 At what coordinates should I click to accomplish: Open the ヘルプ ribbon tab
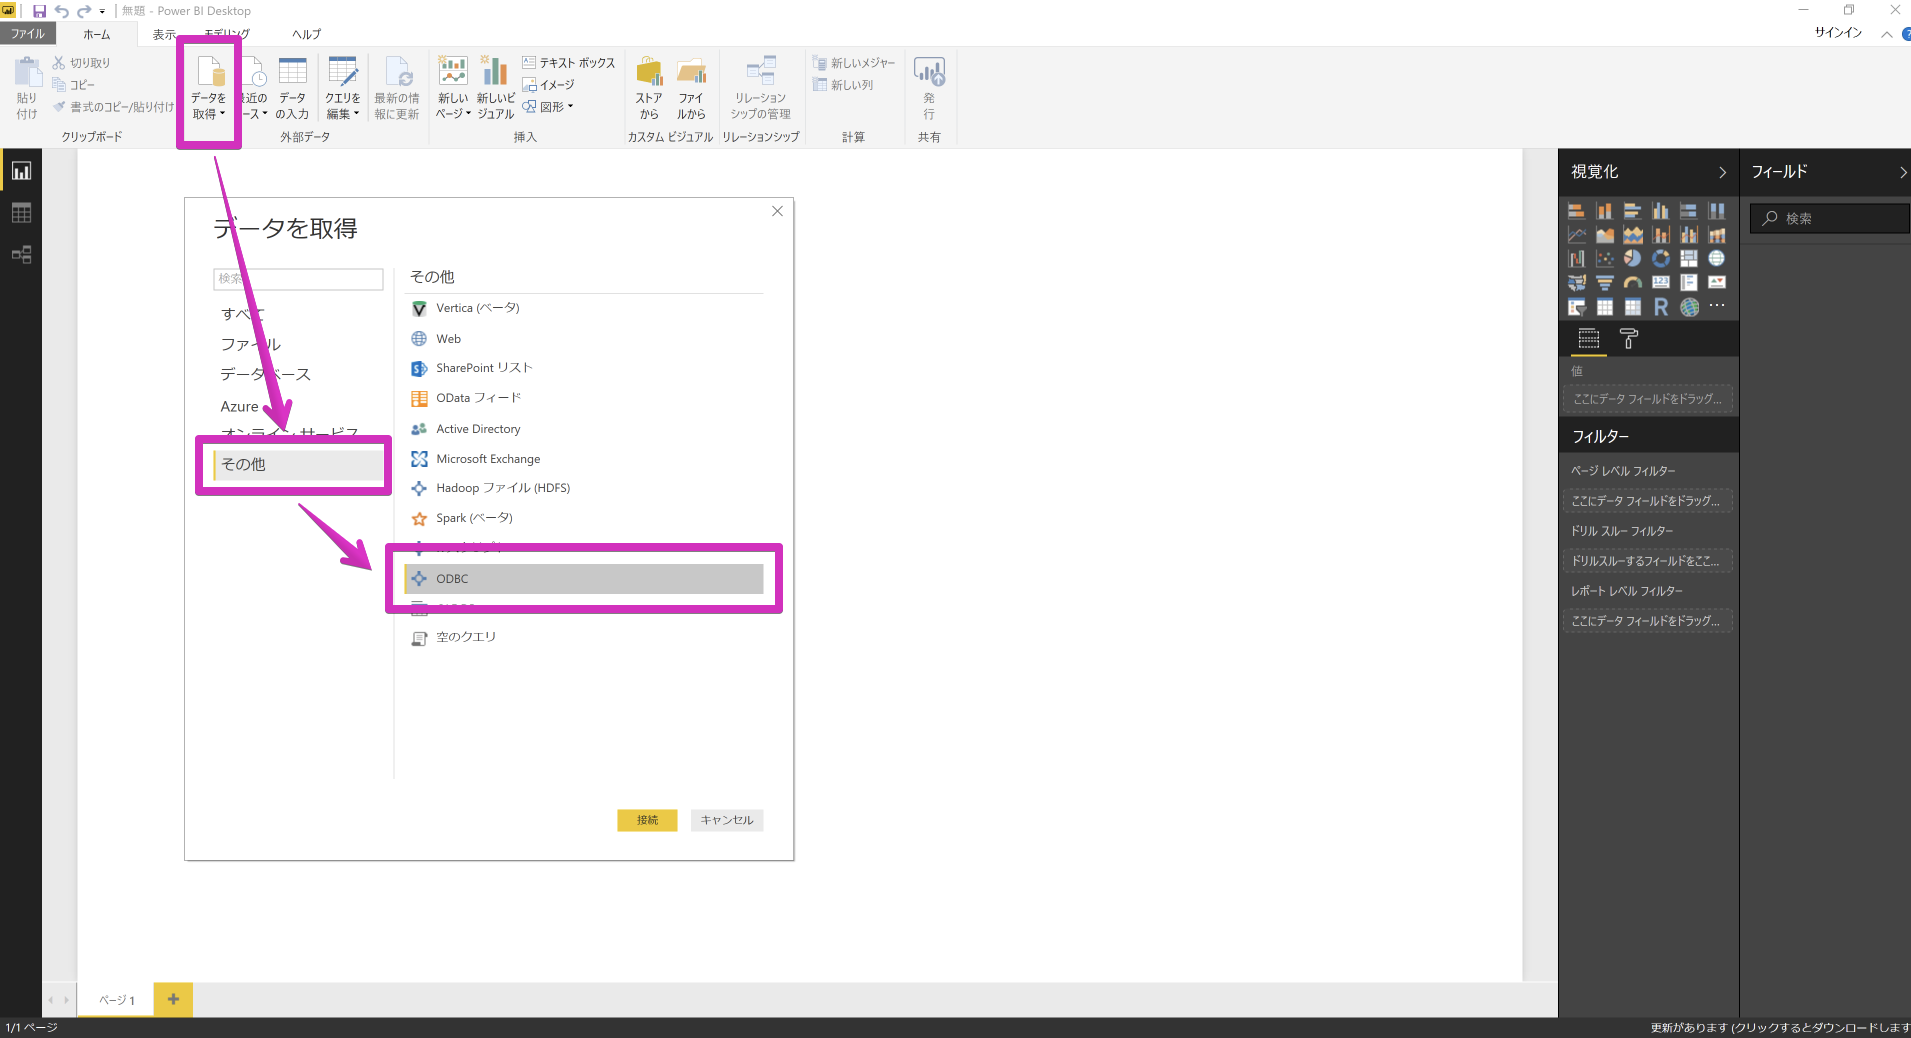305,33
